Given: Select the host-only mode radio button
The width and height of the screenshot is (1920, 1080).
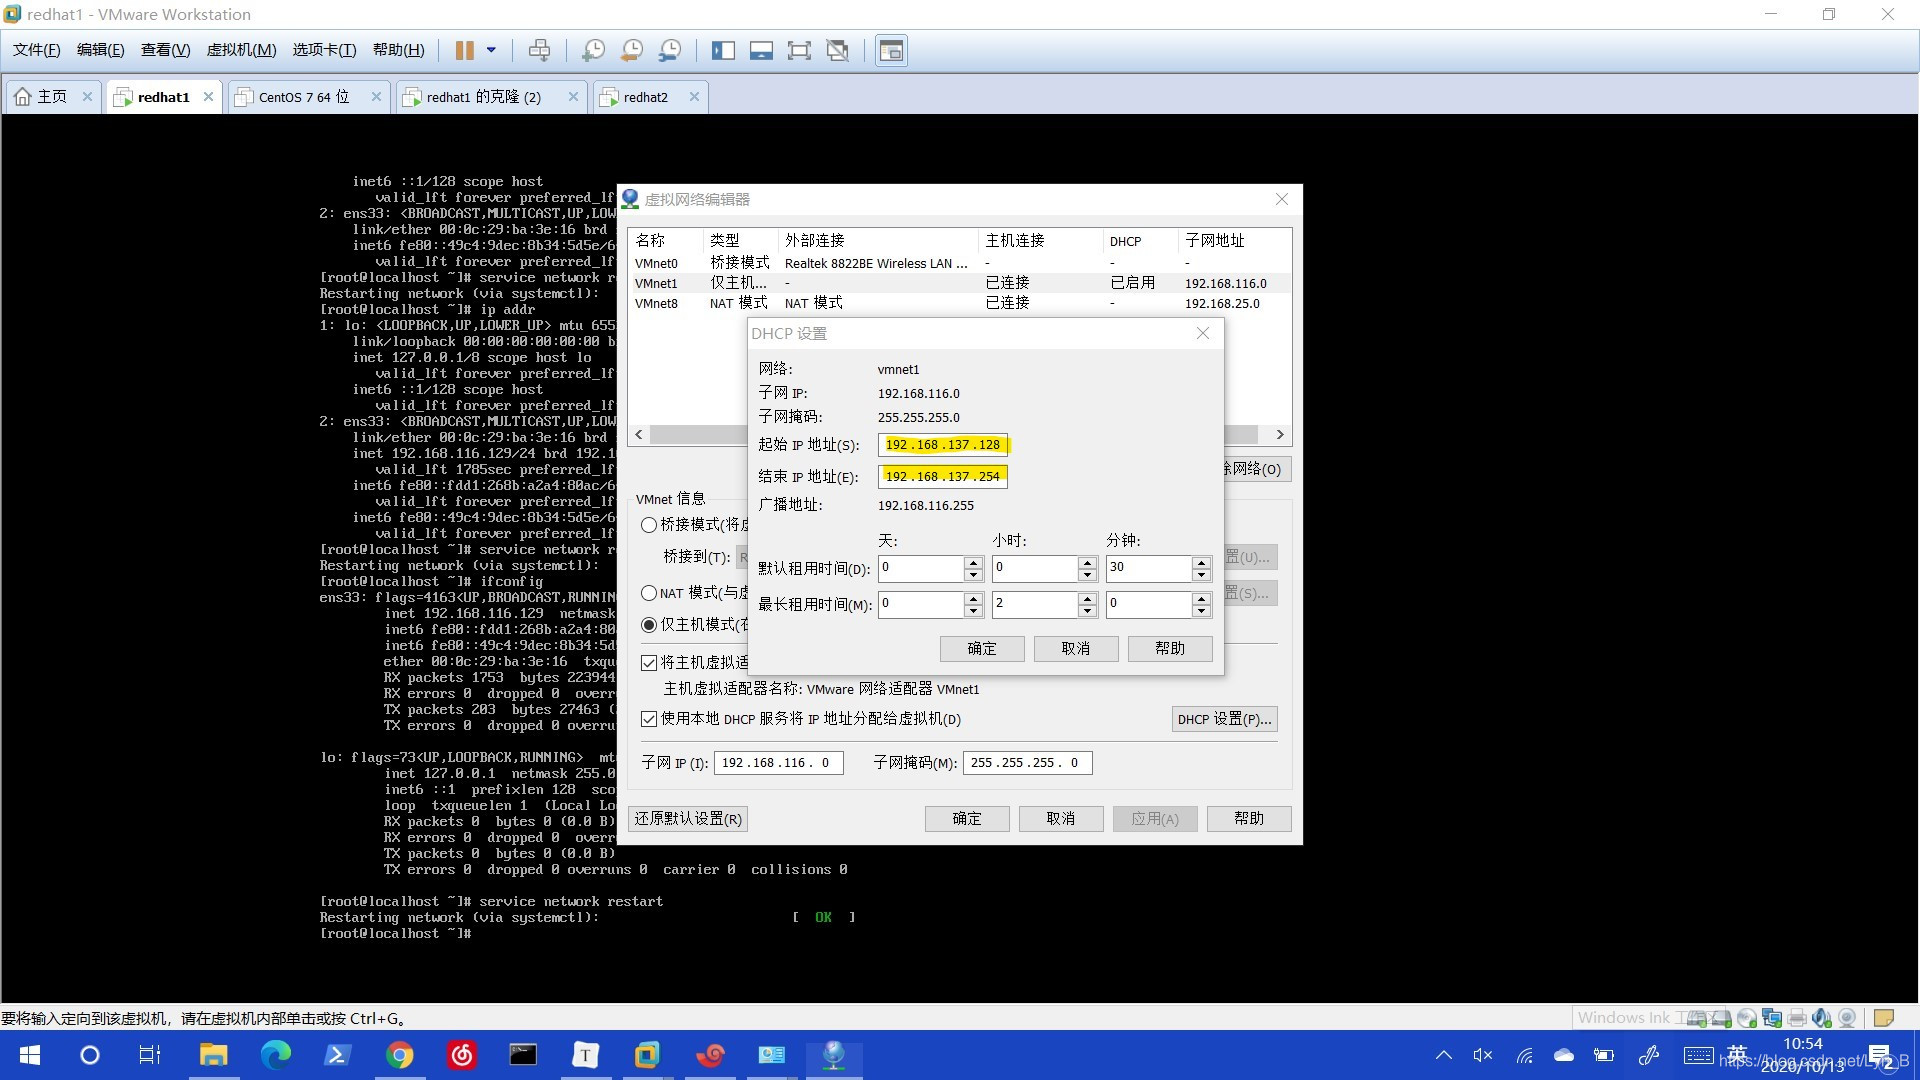Looking at the screenshot, I should point(649,625).
